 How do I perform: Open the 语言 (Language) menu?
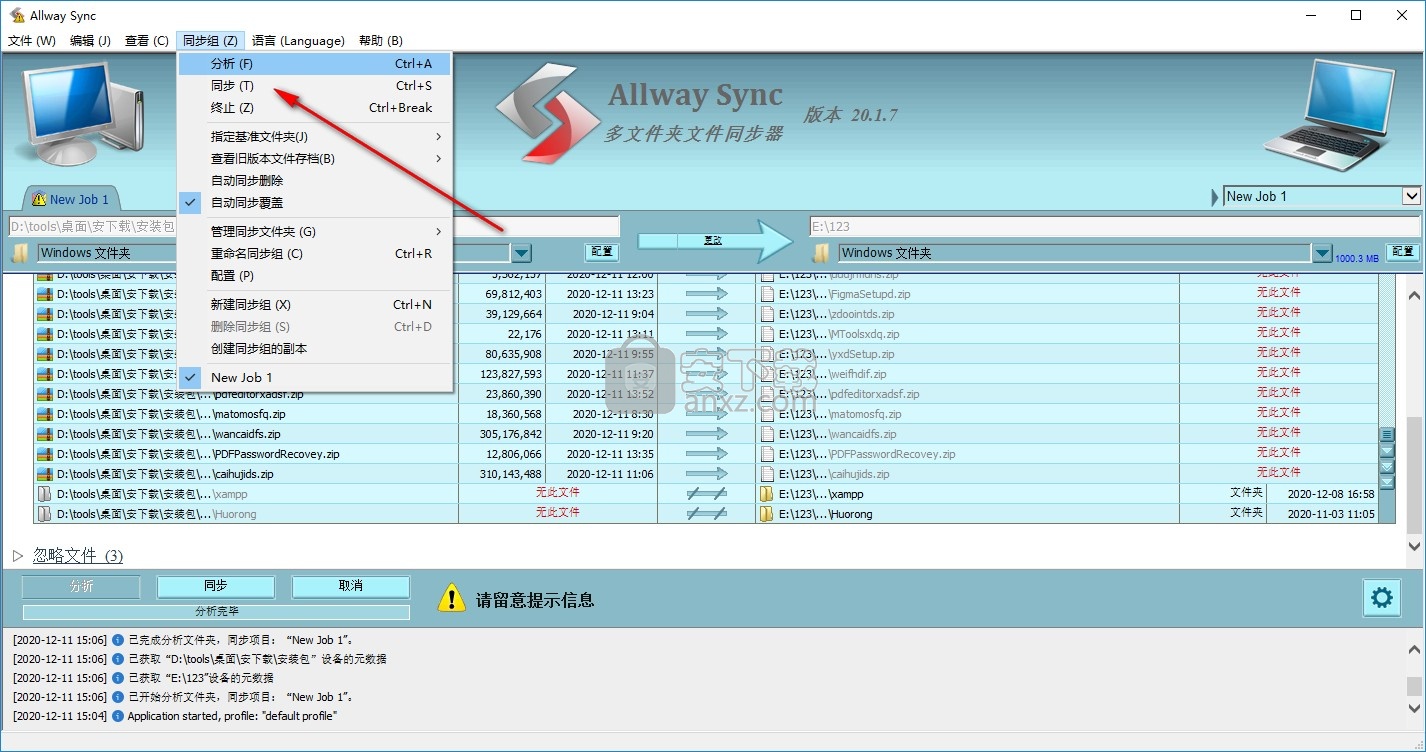point(298,41)
